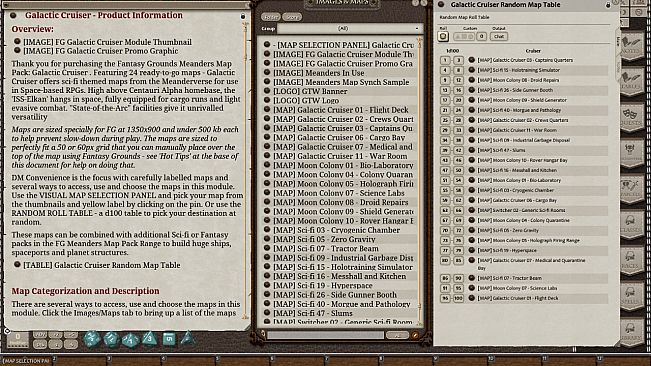Select Moon Colony 10 - Rover Hangar Bay table row
This screenshot has width=651, height=366.
[x=523, y=160]
